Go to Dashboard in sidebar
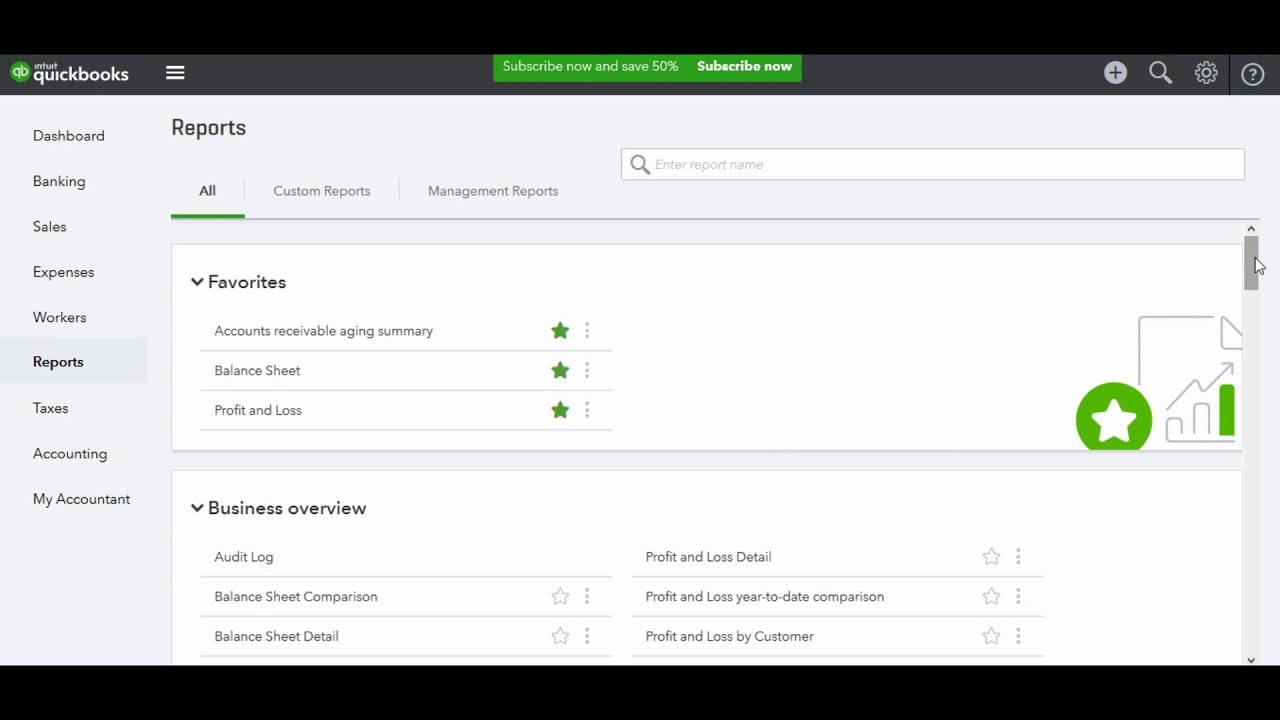 [69, 136]
